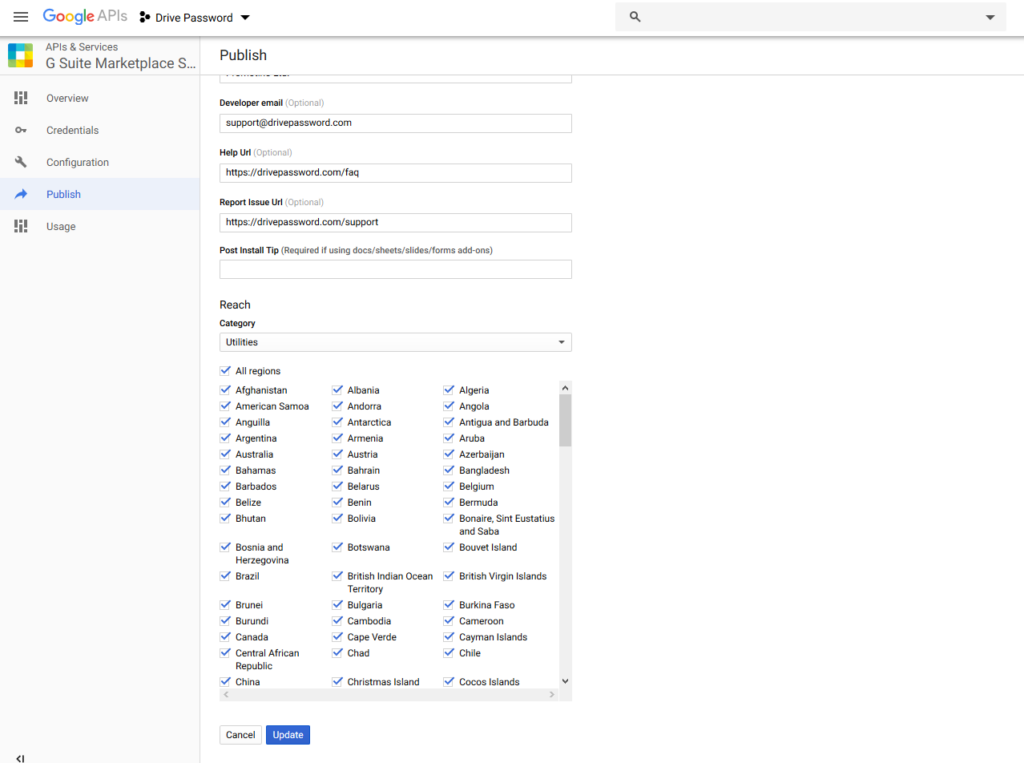Click the Developer email field
Image resolution: width=1024 pixels, height=763 pixels.
click(x=395, y=123)
